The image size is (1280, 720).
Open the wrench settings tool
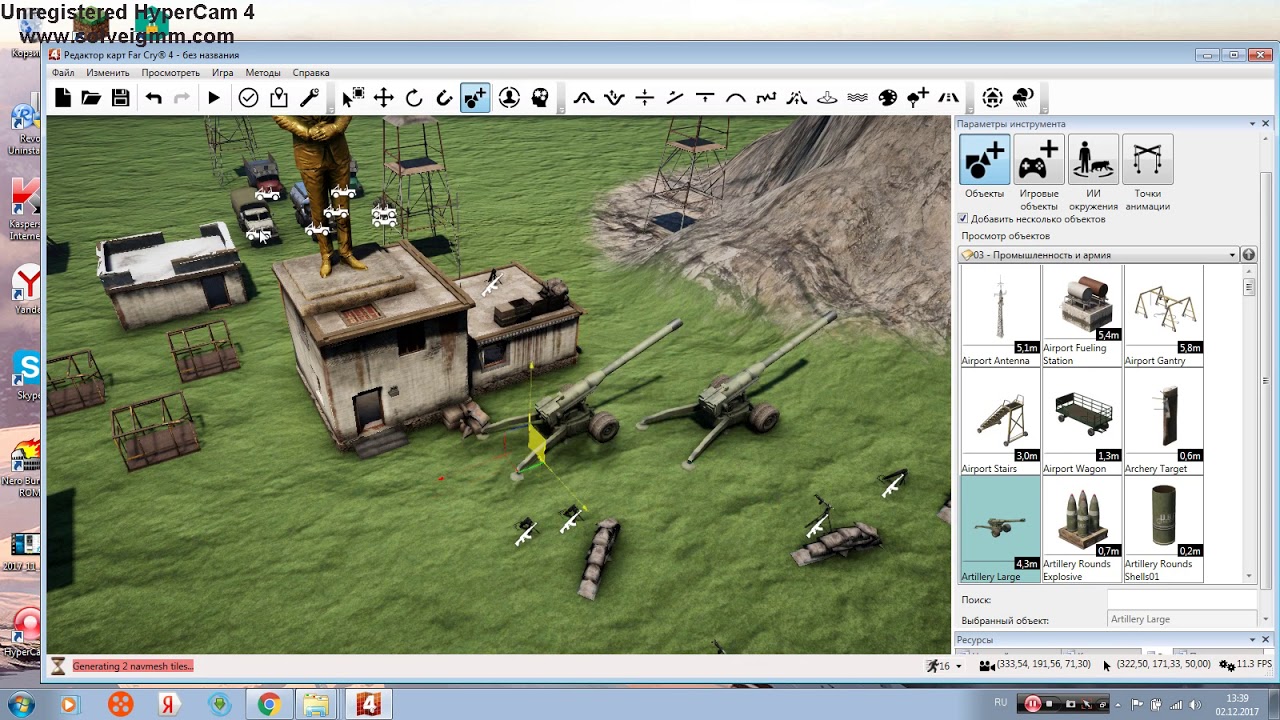tap(309, 97)
